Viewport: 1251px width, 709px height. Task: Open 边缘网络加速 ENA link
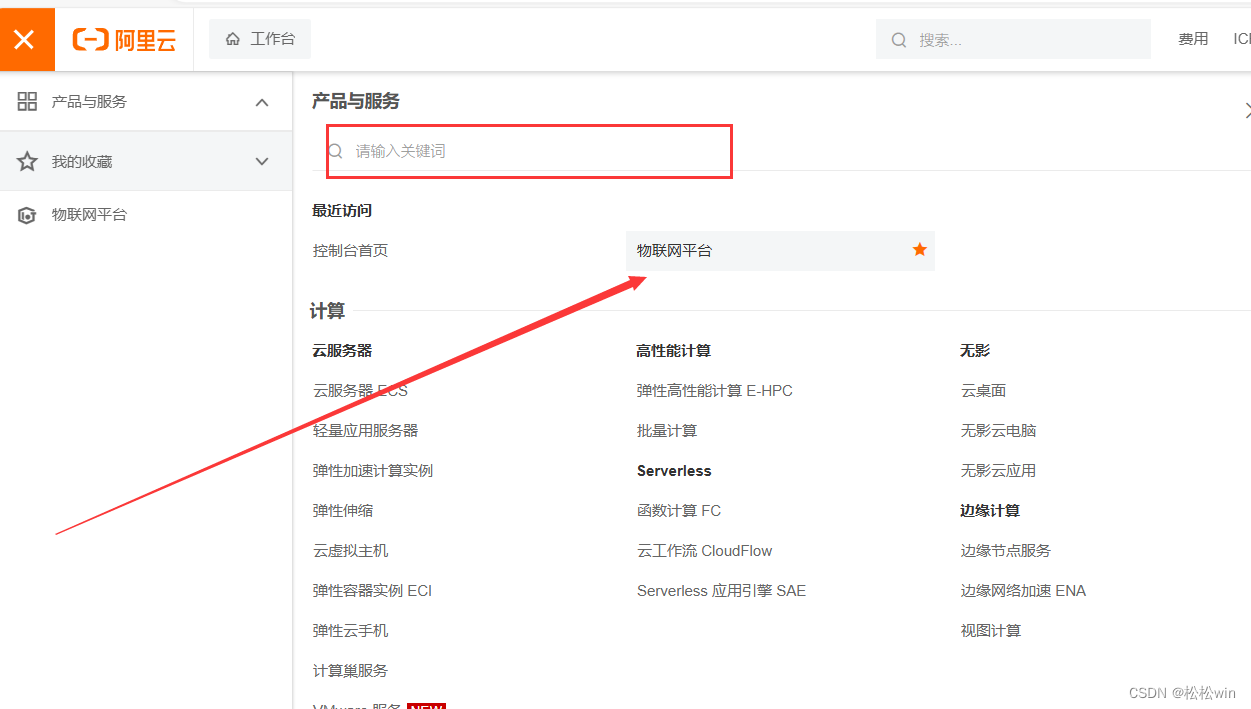(1023, 590)
